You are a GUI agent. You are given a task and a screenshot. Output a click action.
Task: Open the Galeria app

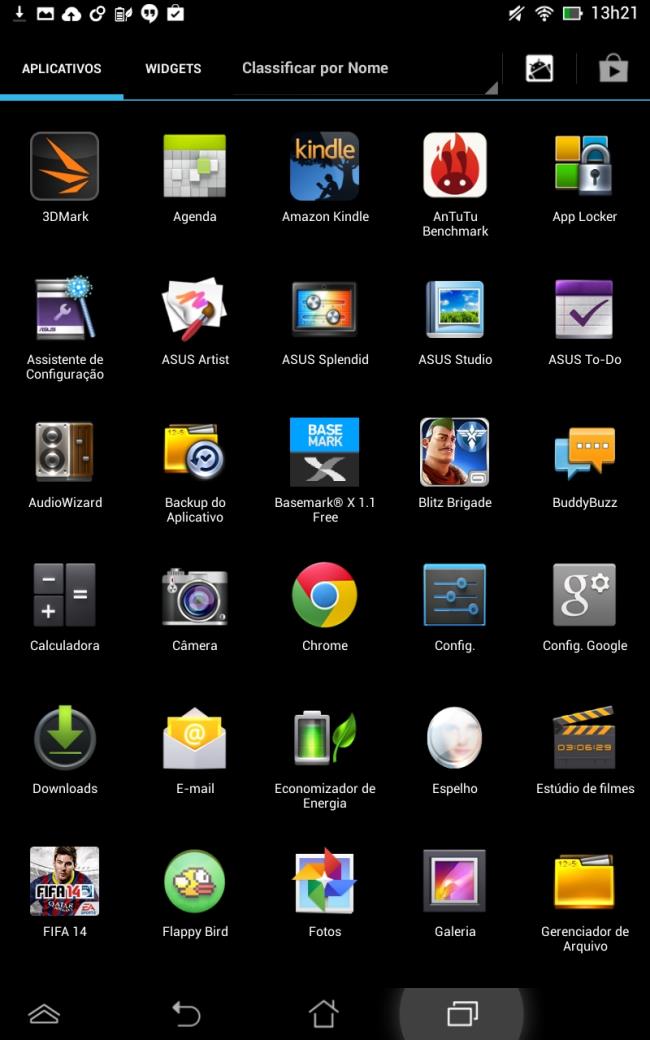[455, 881]
